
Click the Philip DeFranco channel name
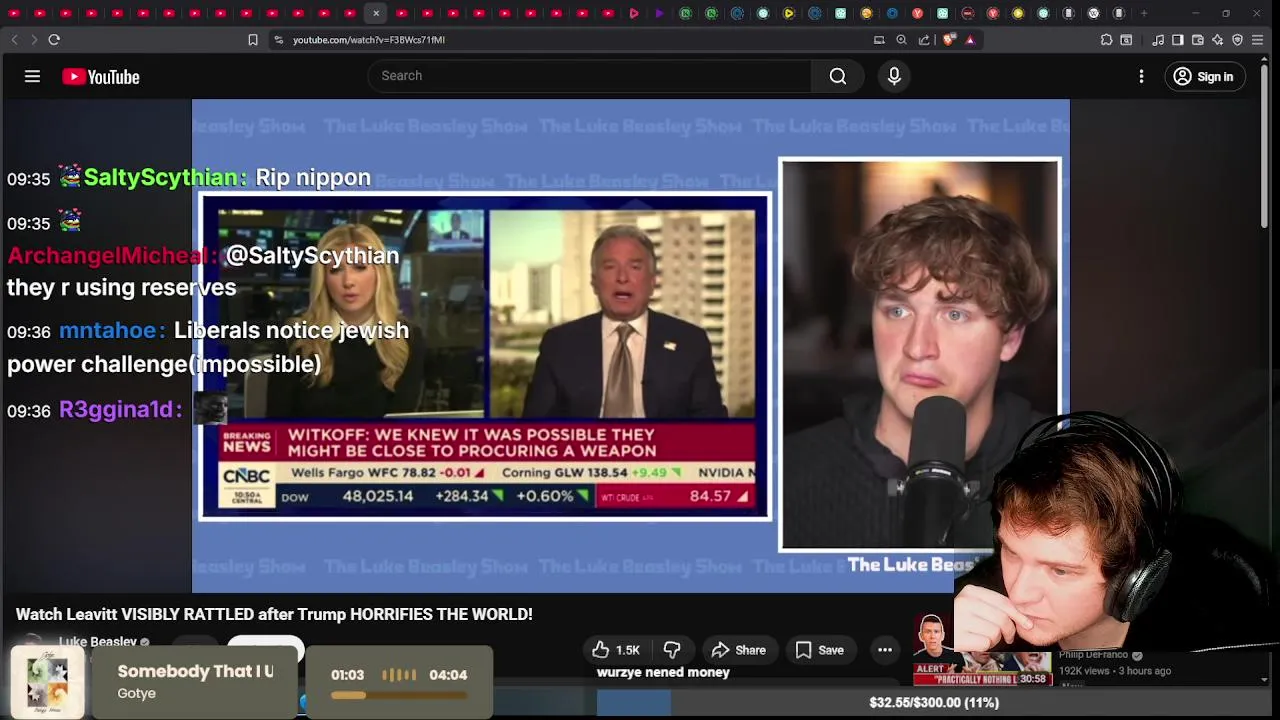tap(1092, 655)
